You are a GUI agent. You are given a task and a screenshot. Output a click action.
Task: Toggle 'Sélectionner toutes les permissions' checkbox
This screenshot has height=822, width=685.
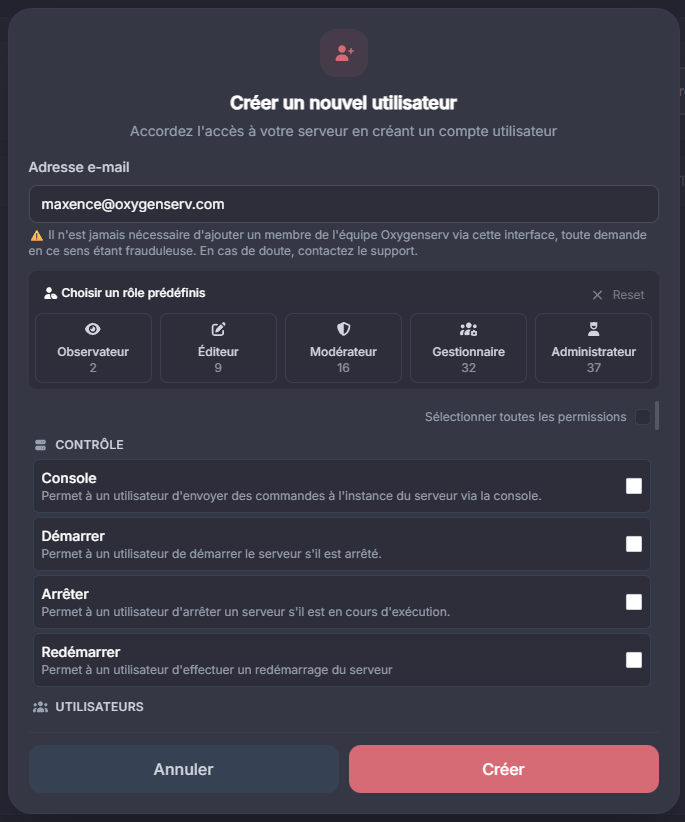642,417
